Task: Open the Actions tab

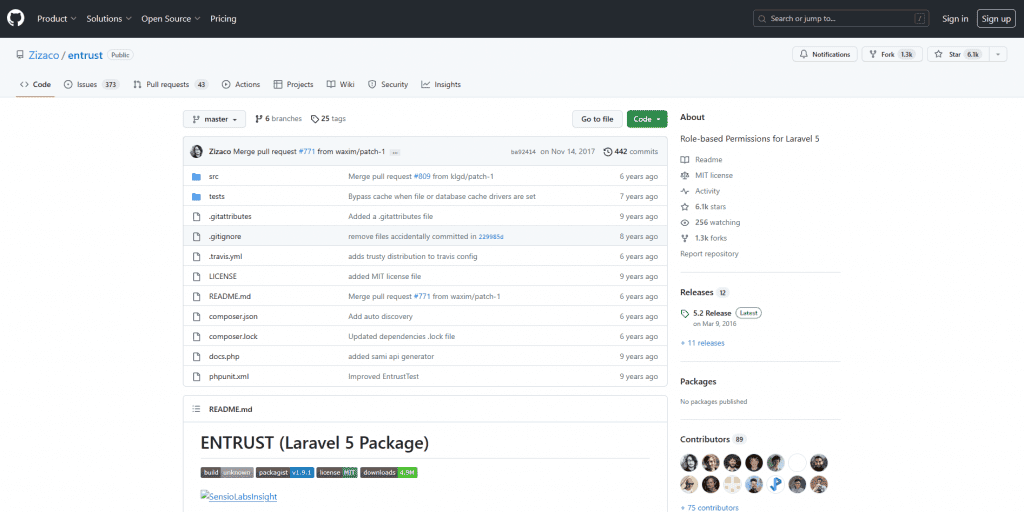Action: click(241, 85)
